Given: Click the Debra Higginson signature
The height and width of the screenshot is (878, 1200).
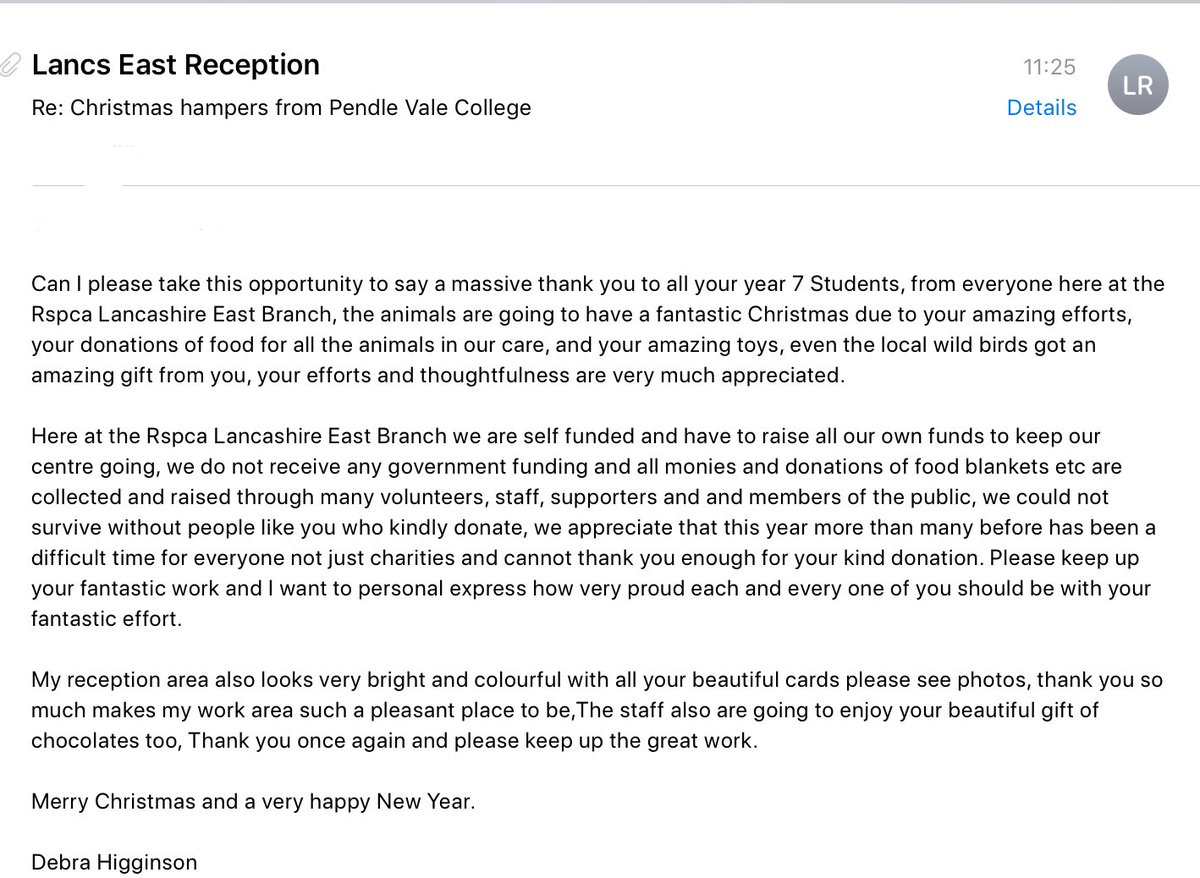Looking at the screenshot, I should 114,862.
